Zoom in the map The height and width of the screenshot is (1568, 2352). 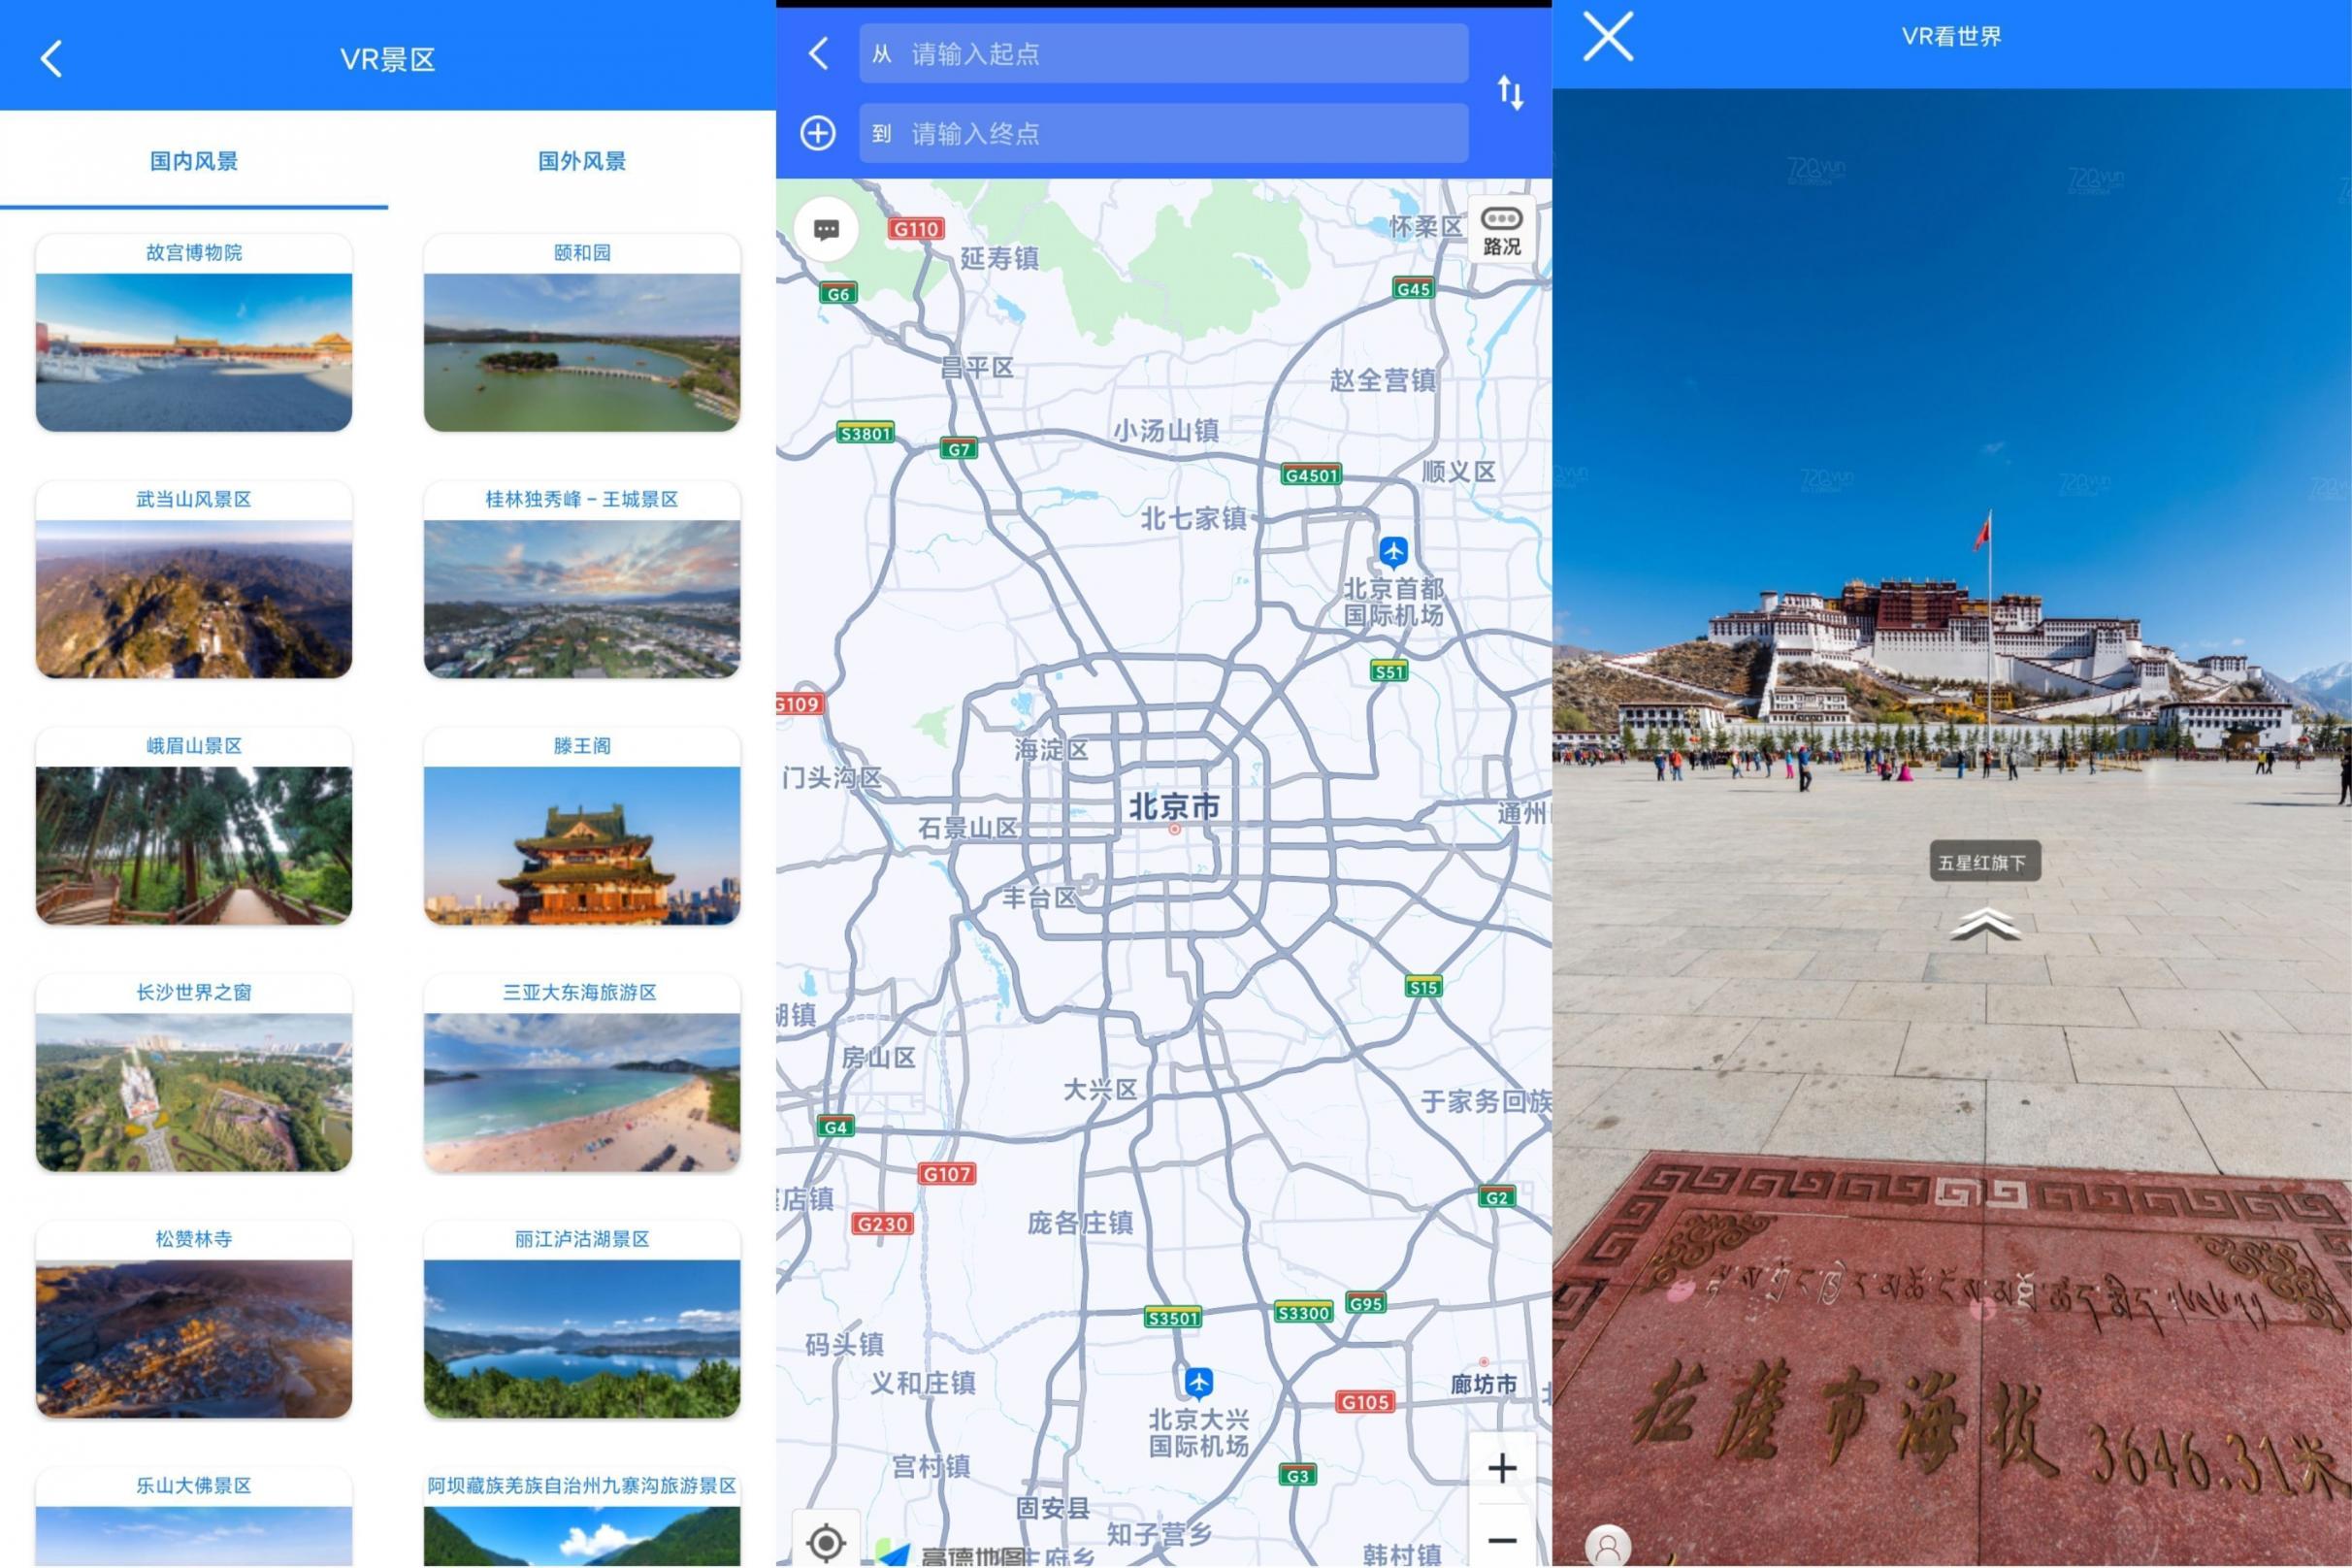[x=1501, y=1468]
